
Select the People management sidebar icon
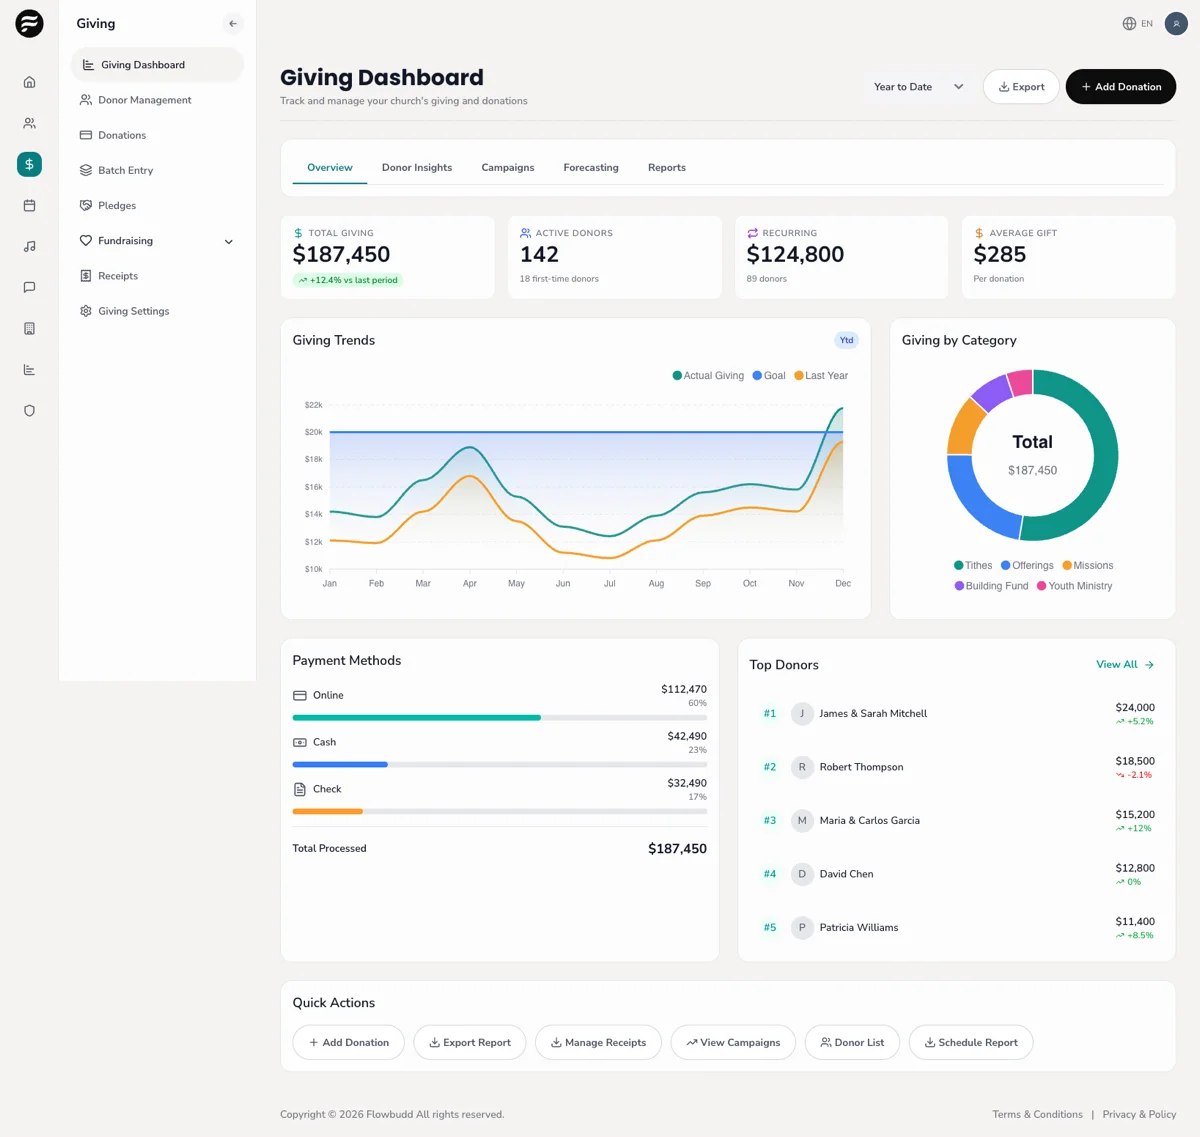pyautogui.click(x=29, y=123)
